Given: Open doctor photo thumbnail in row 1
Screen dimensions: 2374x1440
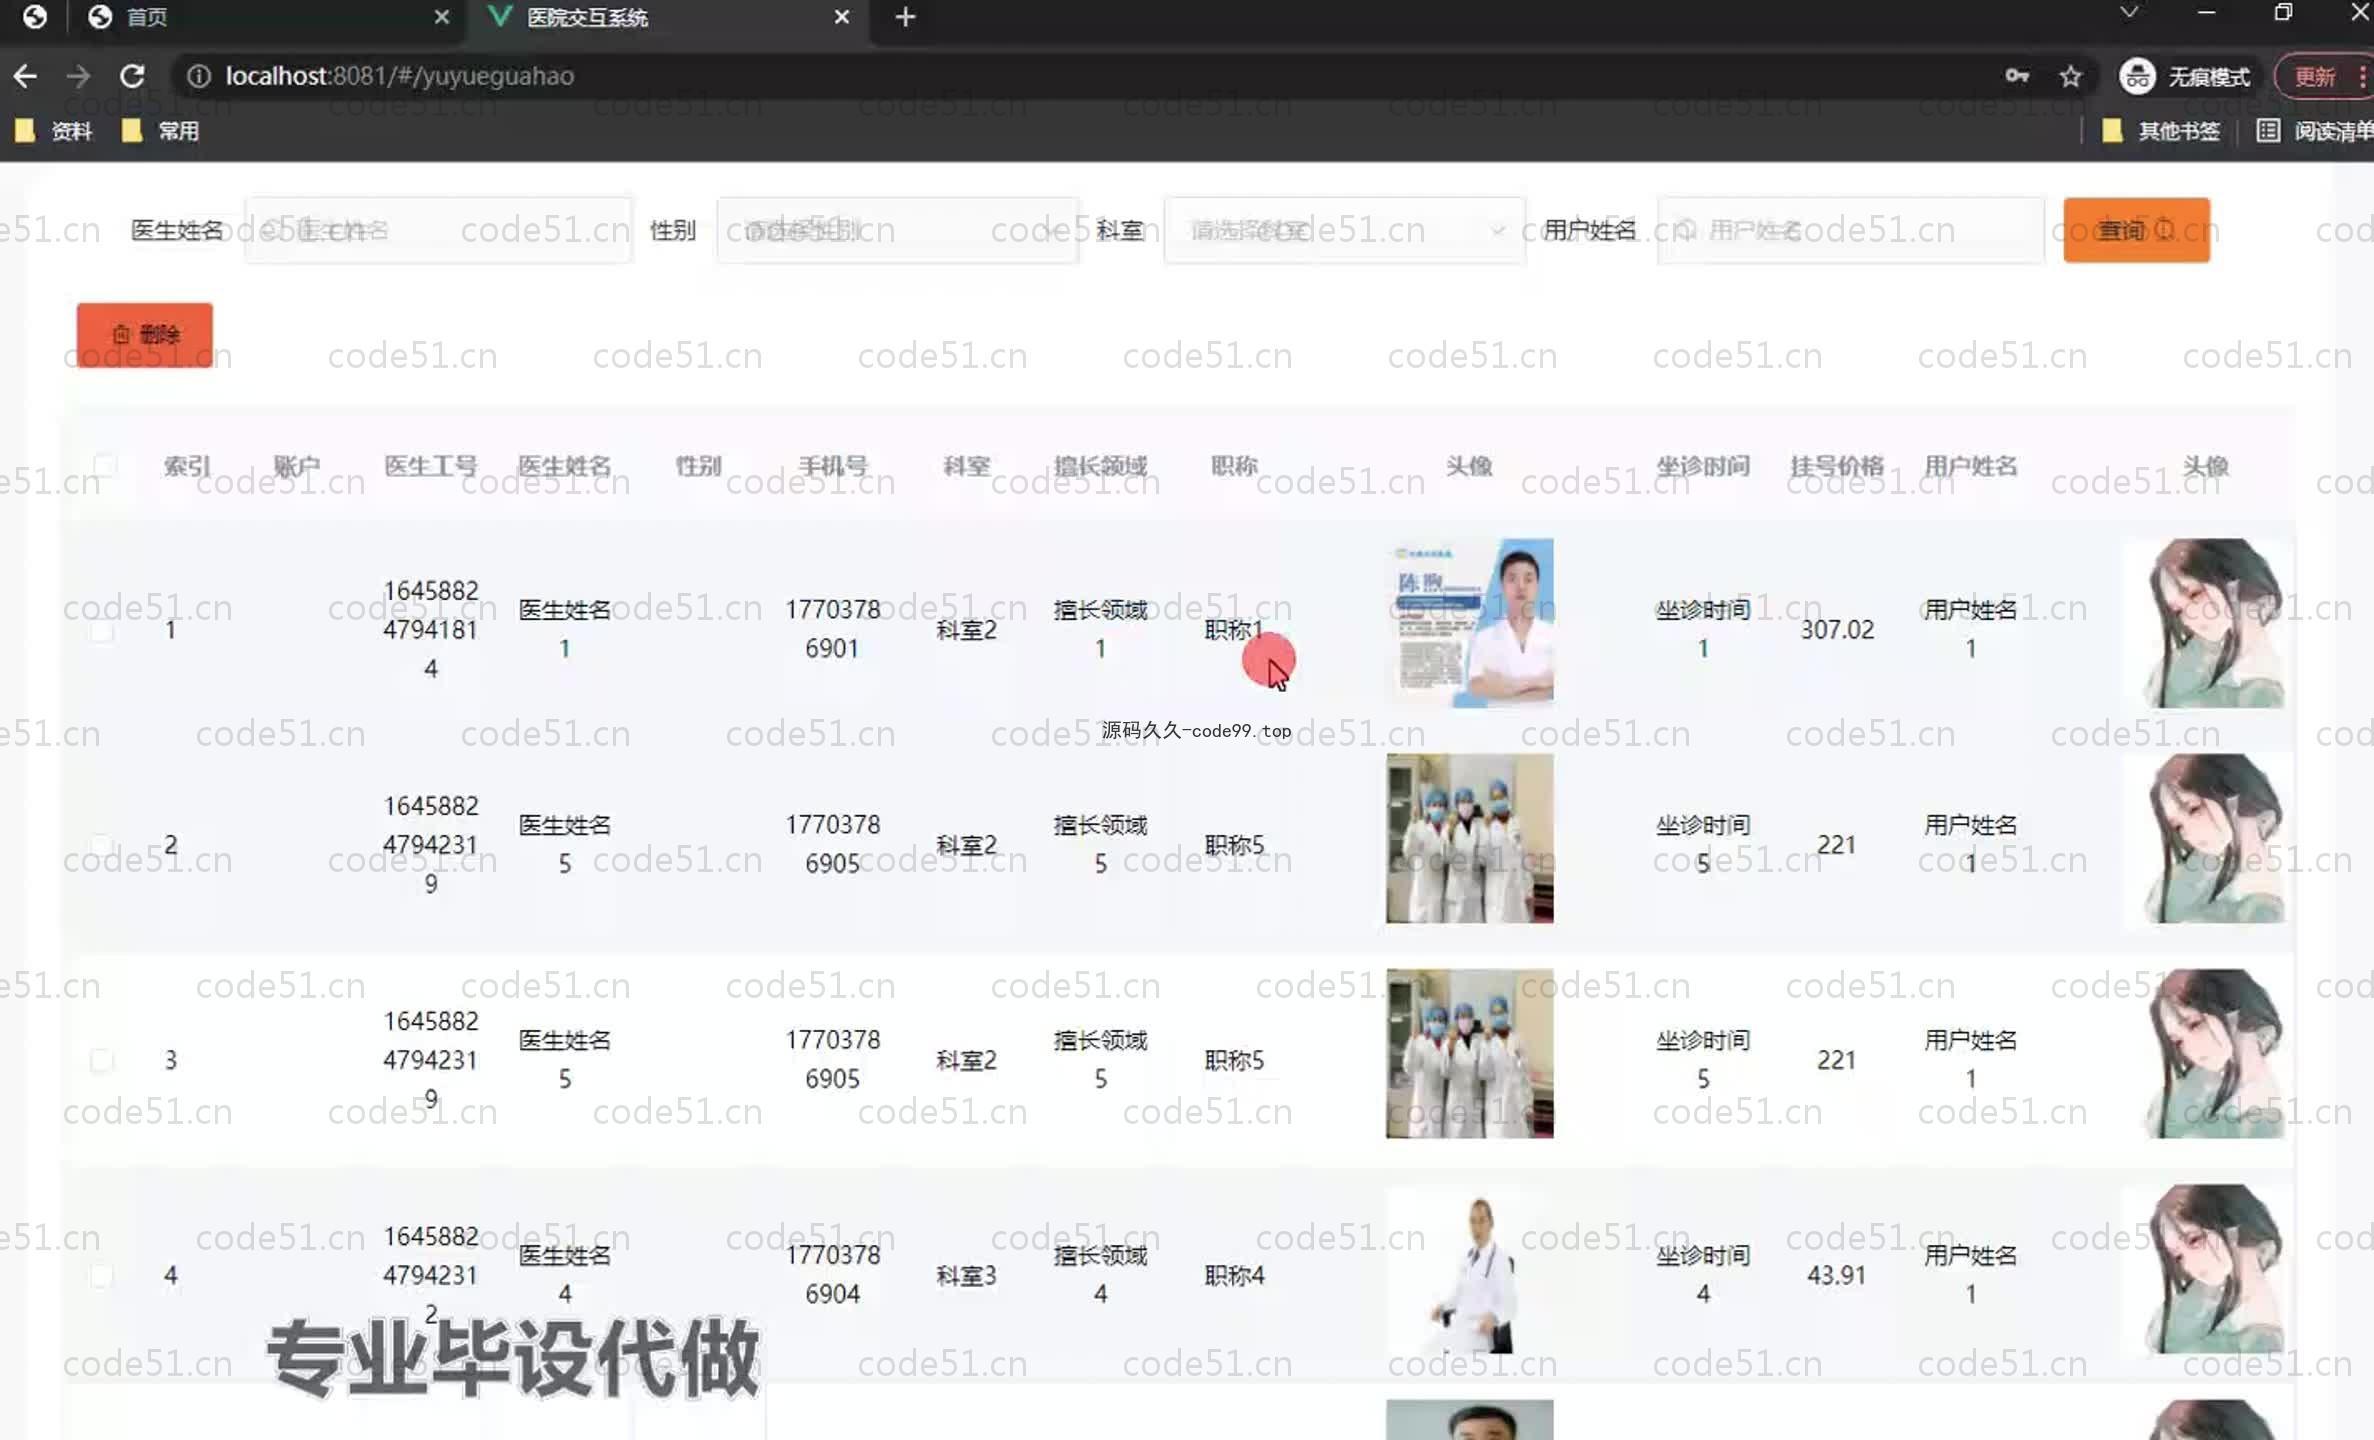Looking at the screenshot, I should pos(1470,623).
